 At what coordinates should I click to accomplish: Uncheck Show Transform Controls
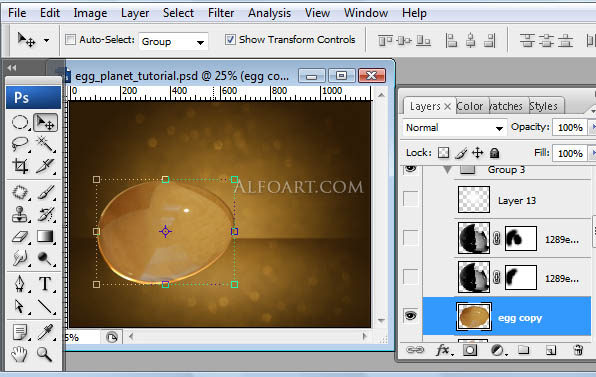[230, 40]
